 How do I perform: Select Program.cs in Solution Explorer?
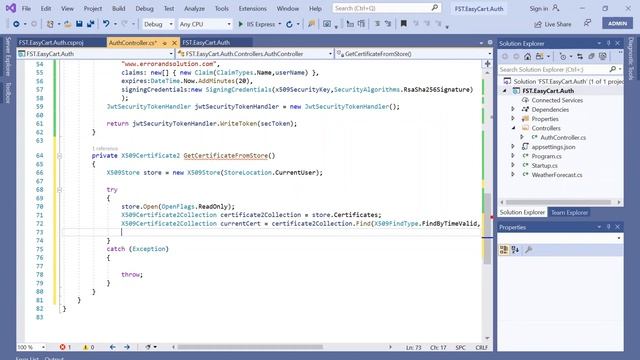click(546, 156)
